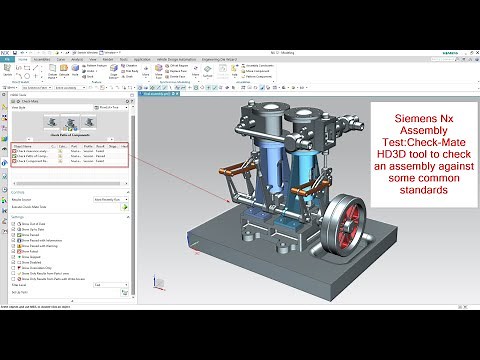Switch to the View ribbon tab
Viewport: 480px width, 360px height.
[x=93, y=59]
